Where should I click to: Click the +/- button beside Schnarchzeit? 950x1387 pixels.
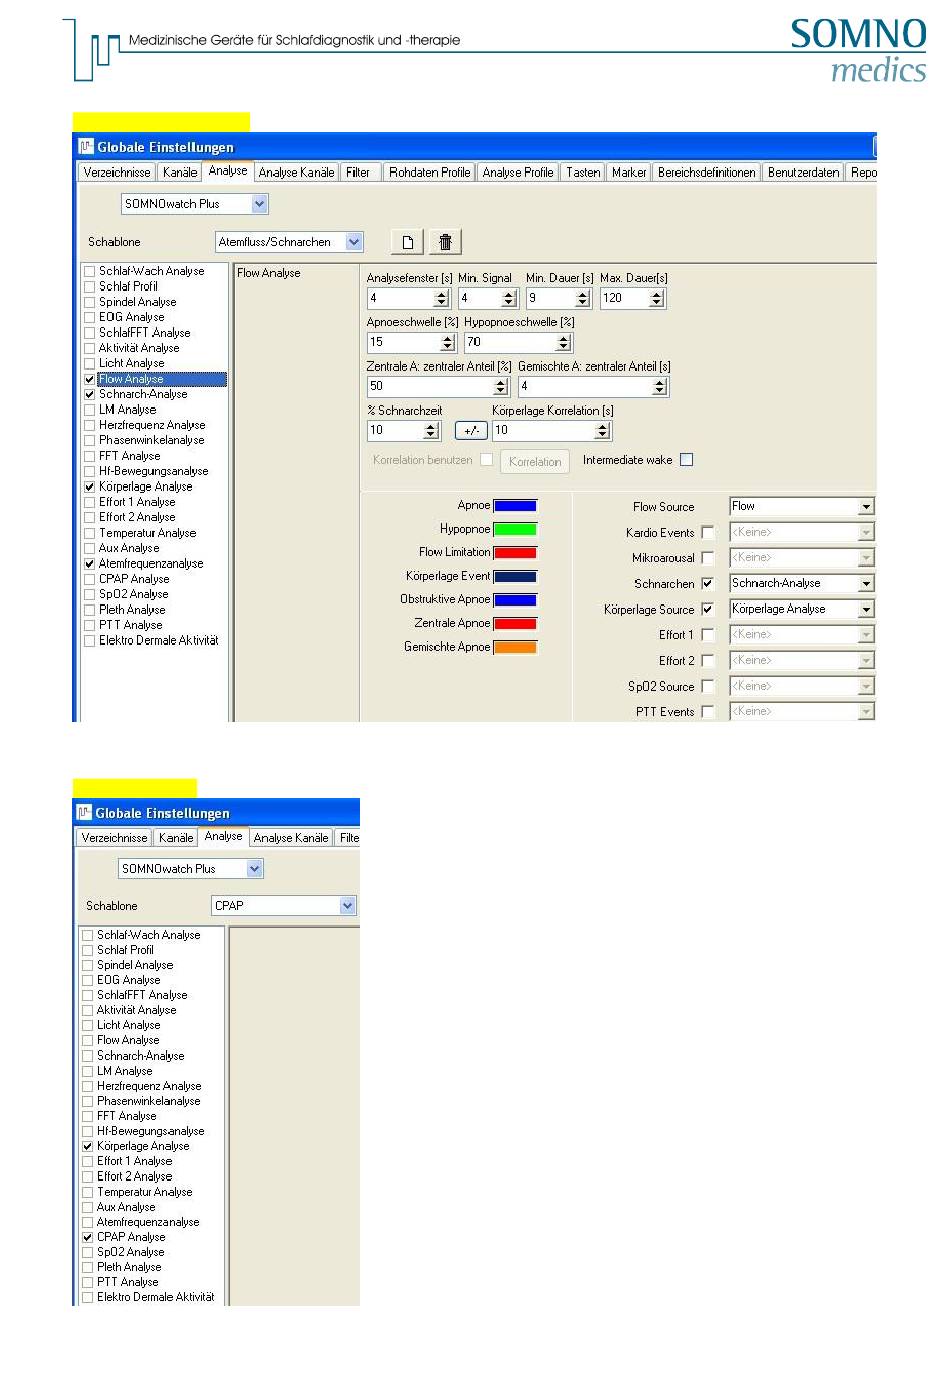click(x=471, y=430)
